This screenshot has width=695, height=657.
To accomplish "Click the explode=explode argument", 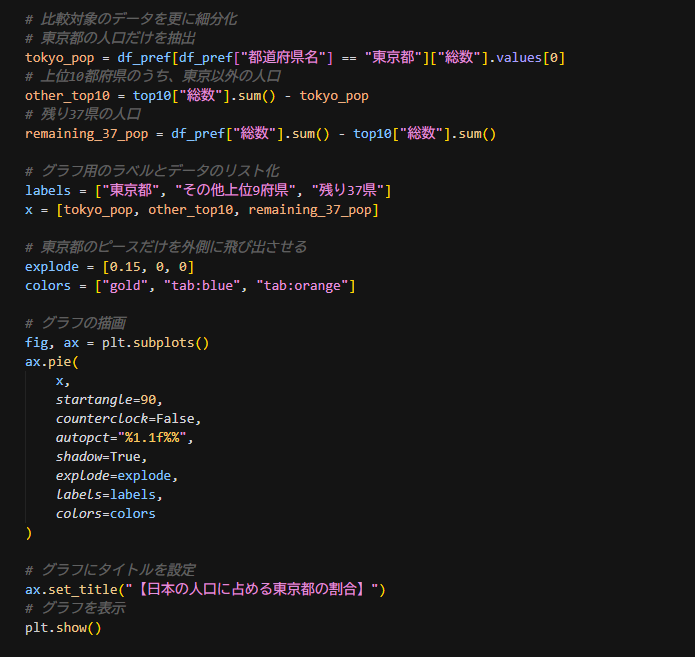I will coord(113,476).
